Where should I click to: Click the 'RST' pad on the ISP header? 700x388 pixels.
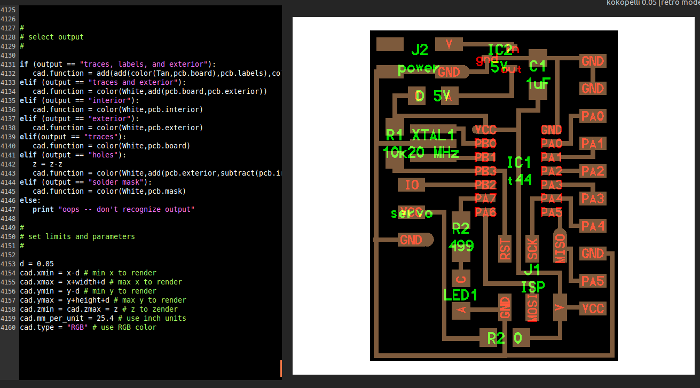(505, 249)
